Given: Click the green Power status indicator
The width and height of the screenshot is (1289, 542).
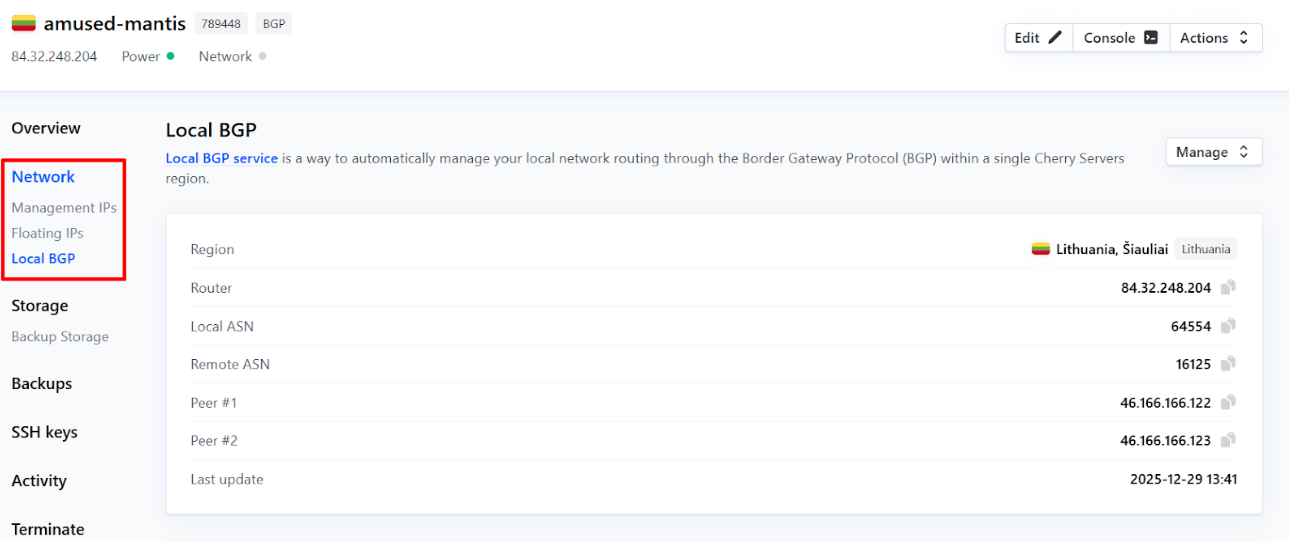Looking at the screenshot, I should 170,56.
